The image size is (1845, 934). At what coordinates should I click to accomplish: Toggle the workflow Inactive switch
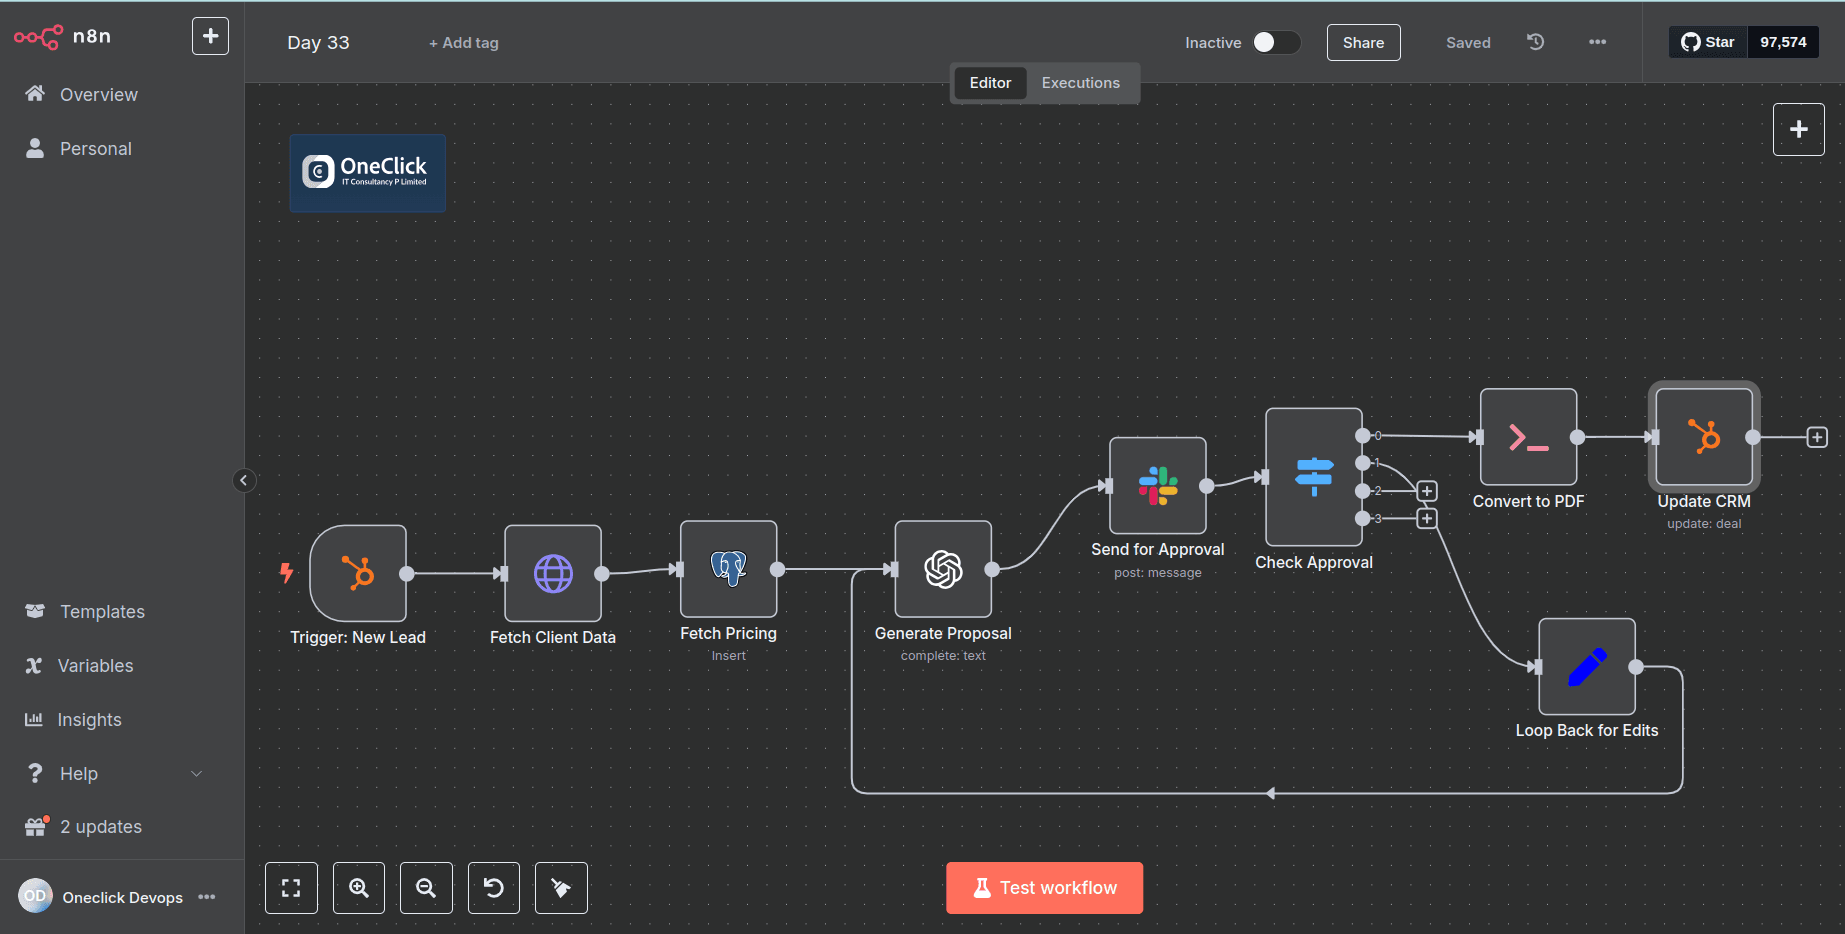(1276, 42)
